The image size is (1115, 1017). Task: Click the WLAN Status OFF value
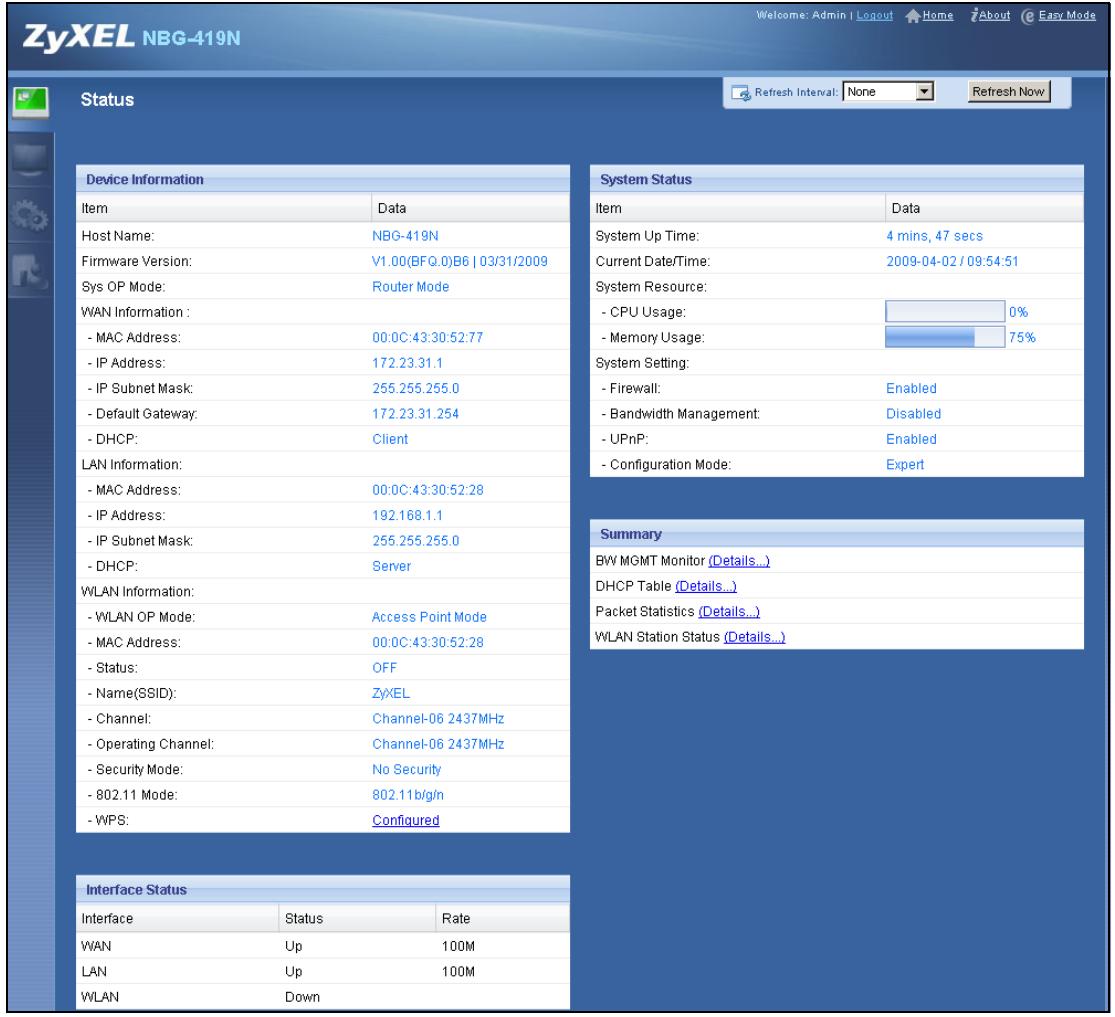(384, 669)
